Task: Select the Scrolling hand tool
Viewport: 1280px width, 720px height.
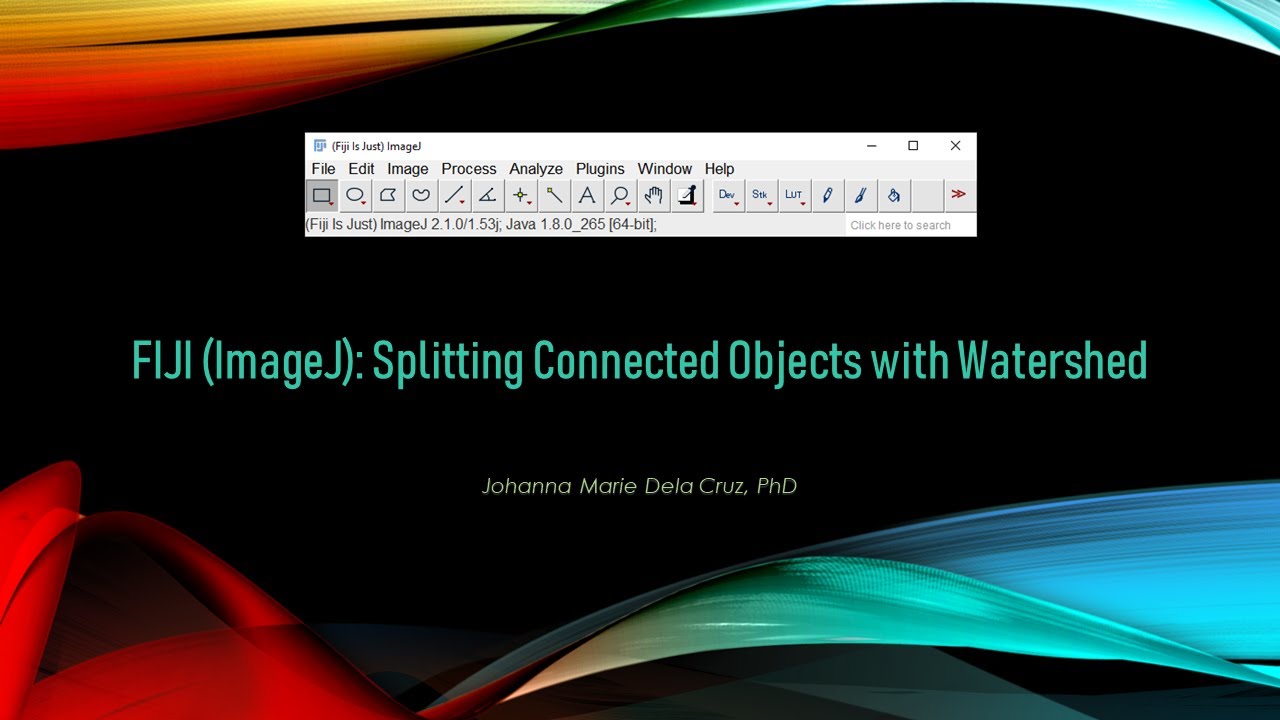Action: pos(653,195)
